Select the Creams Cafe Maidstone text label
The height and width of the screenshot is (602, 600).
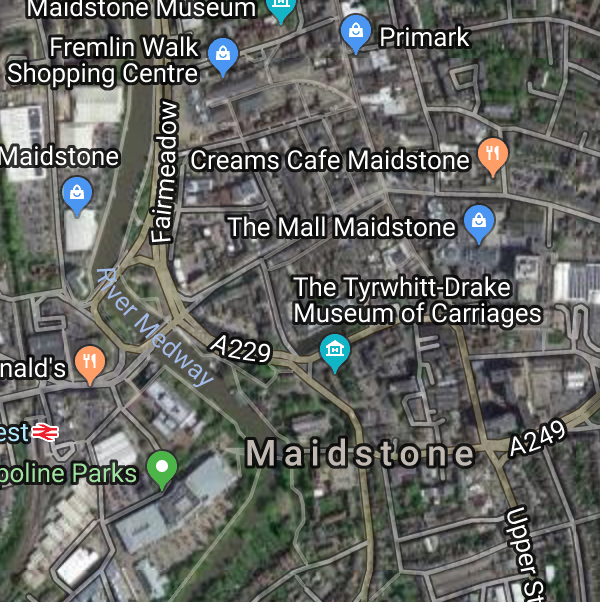[330, 160]
